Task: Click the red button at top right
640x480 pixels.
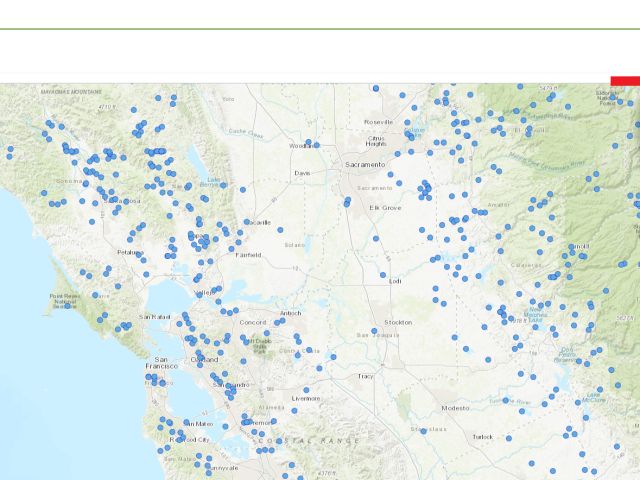Action: point(625,81)
